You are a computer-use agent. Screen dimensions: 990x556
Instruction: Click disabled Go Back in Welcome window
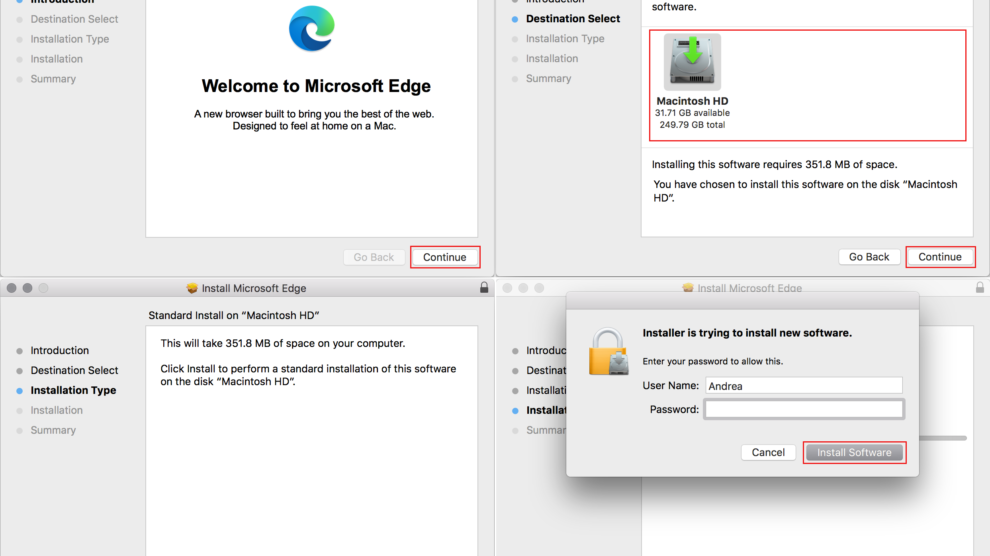[x=374, y=257]
